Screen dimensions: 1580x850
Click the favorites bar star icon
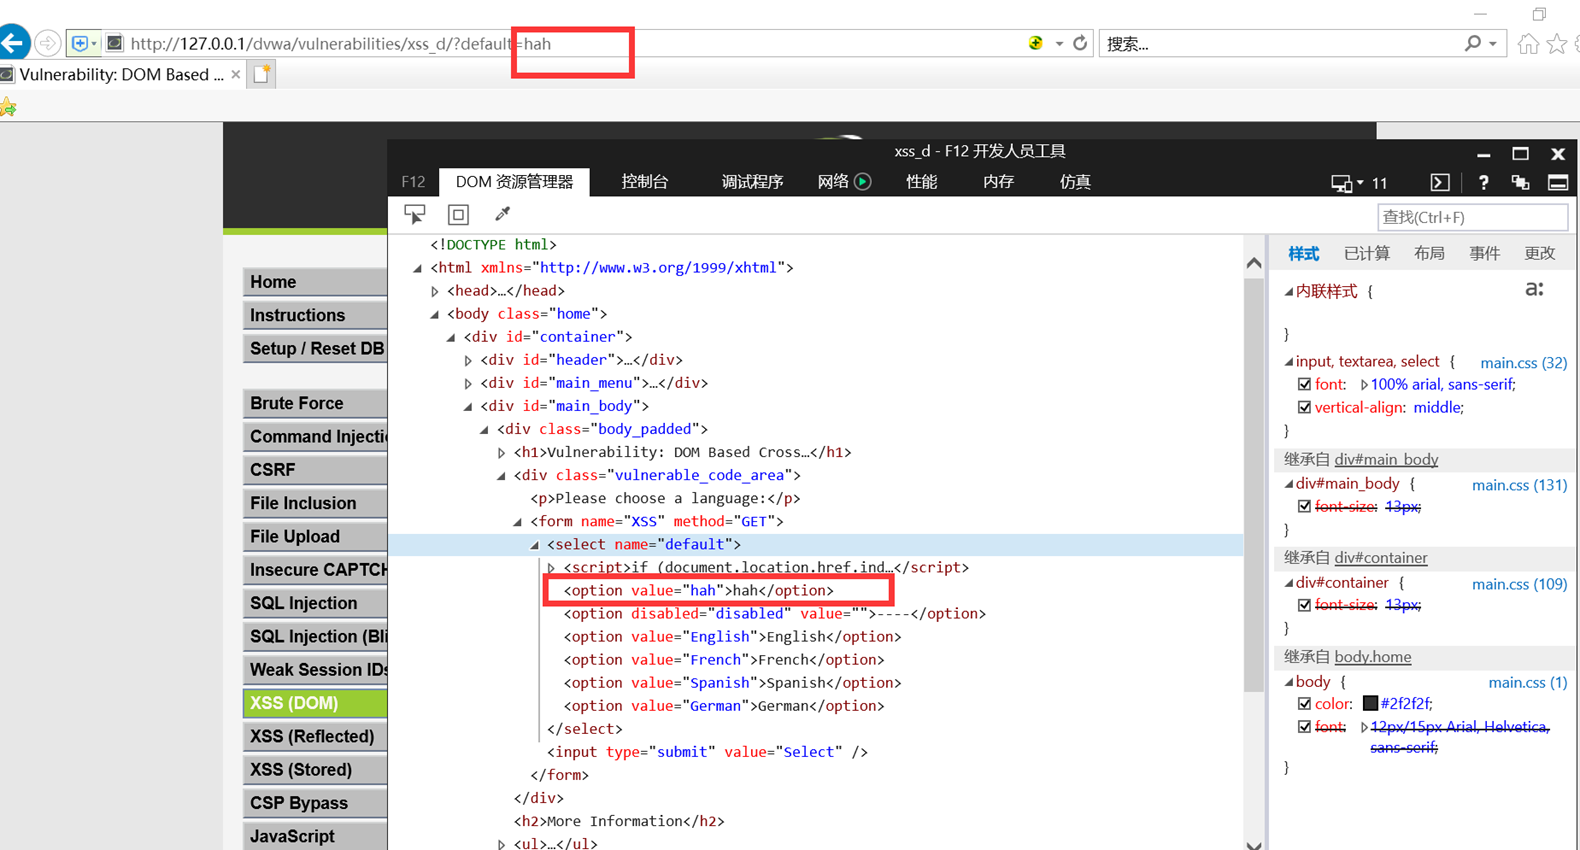tap(9, 107)
